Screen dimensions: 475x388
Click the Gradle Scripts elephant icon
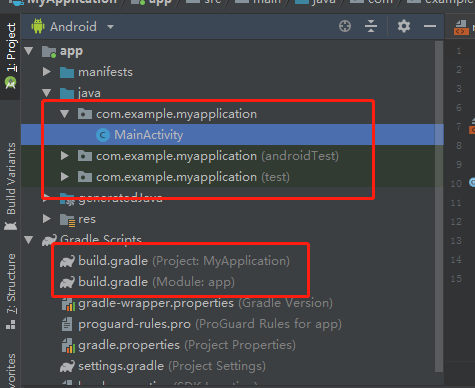pyautogui.click(x=49, y=240)
